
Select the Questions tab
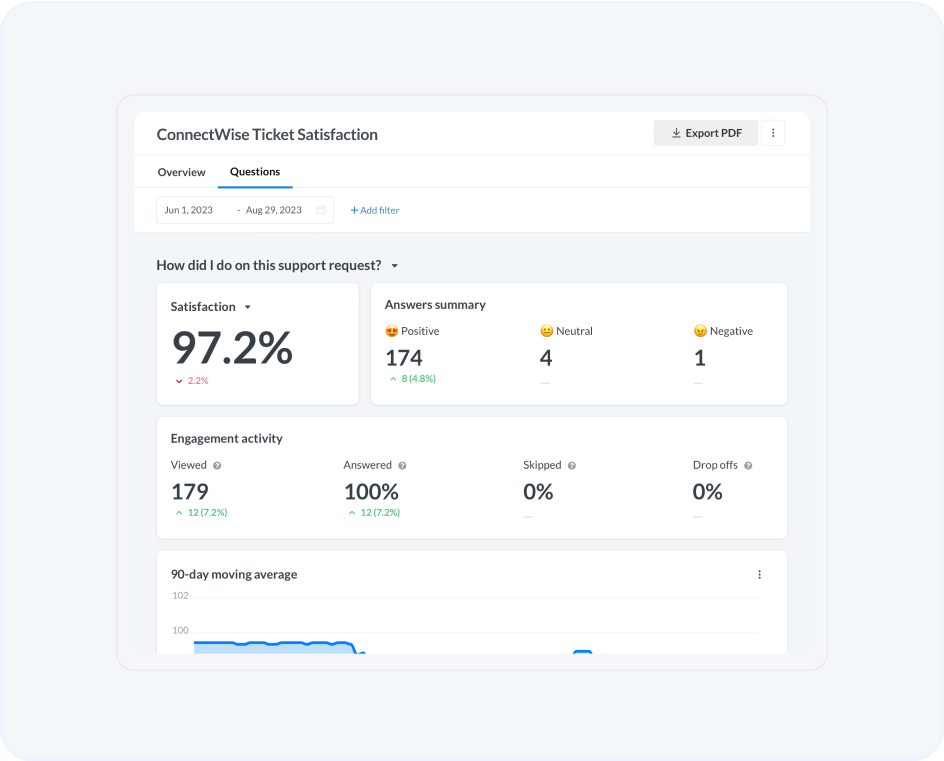coord(255,172)
